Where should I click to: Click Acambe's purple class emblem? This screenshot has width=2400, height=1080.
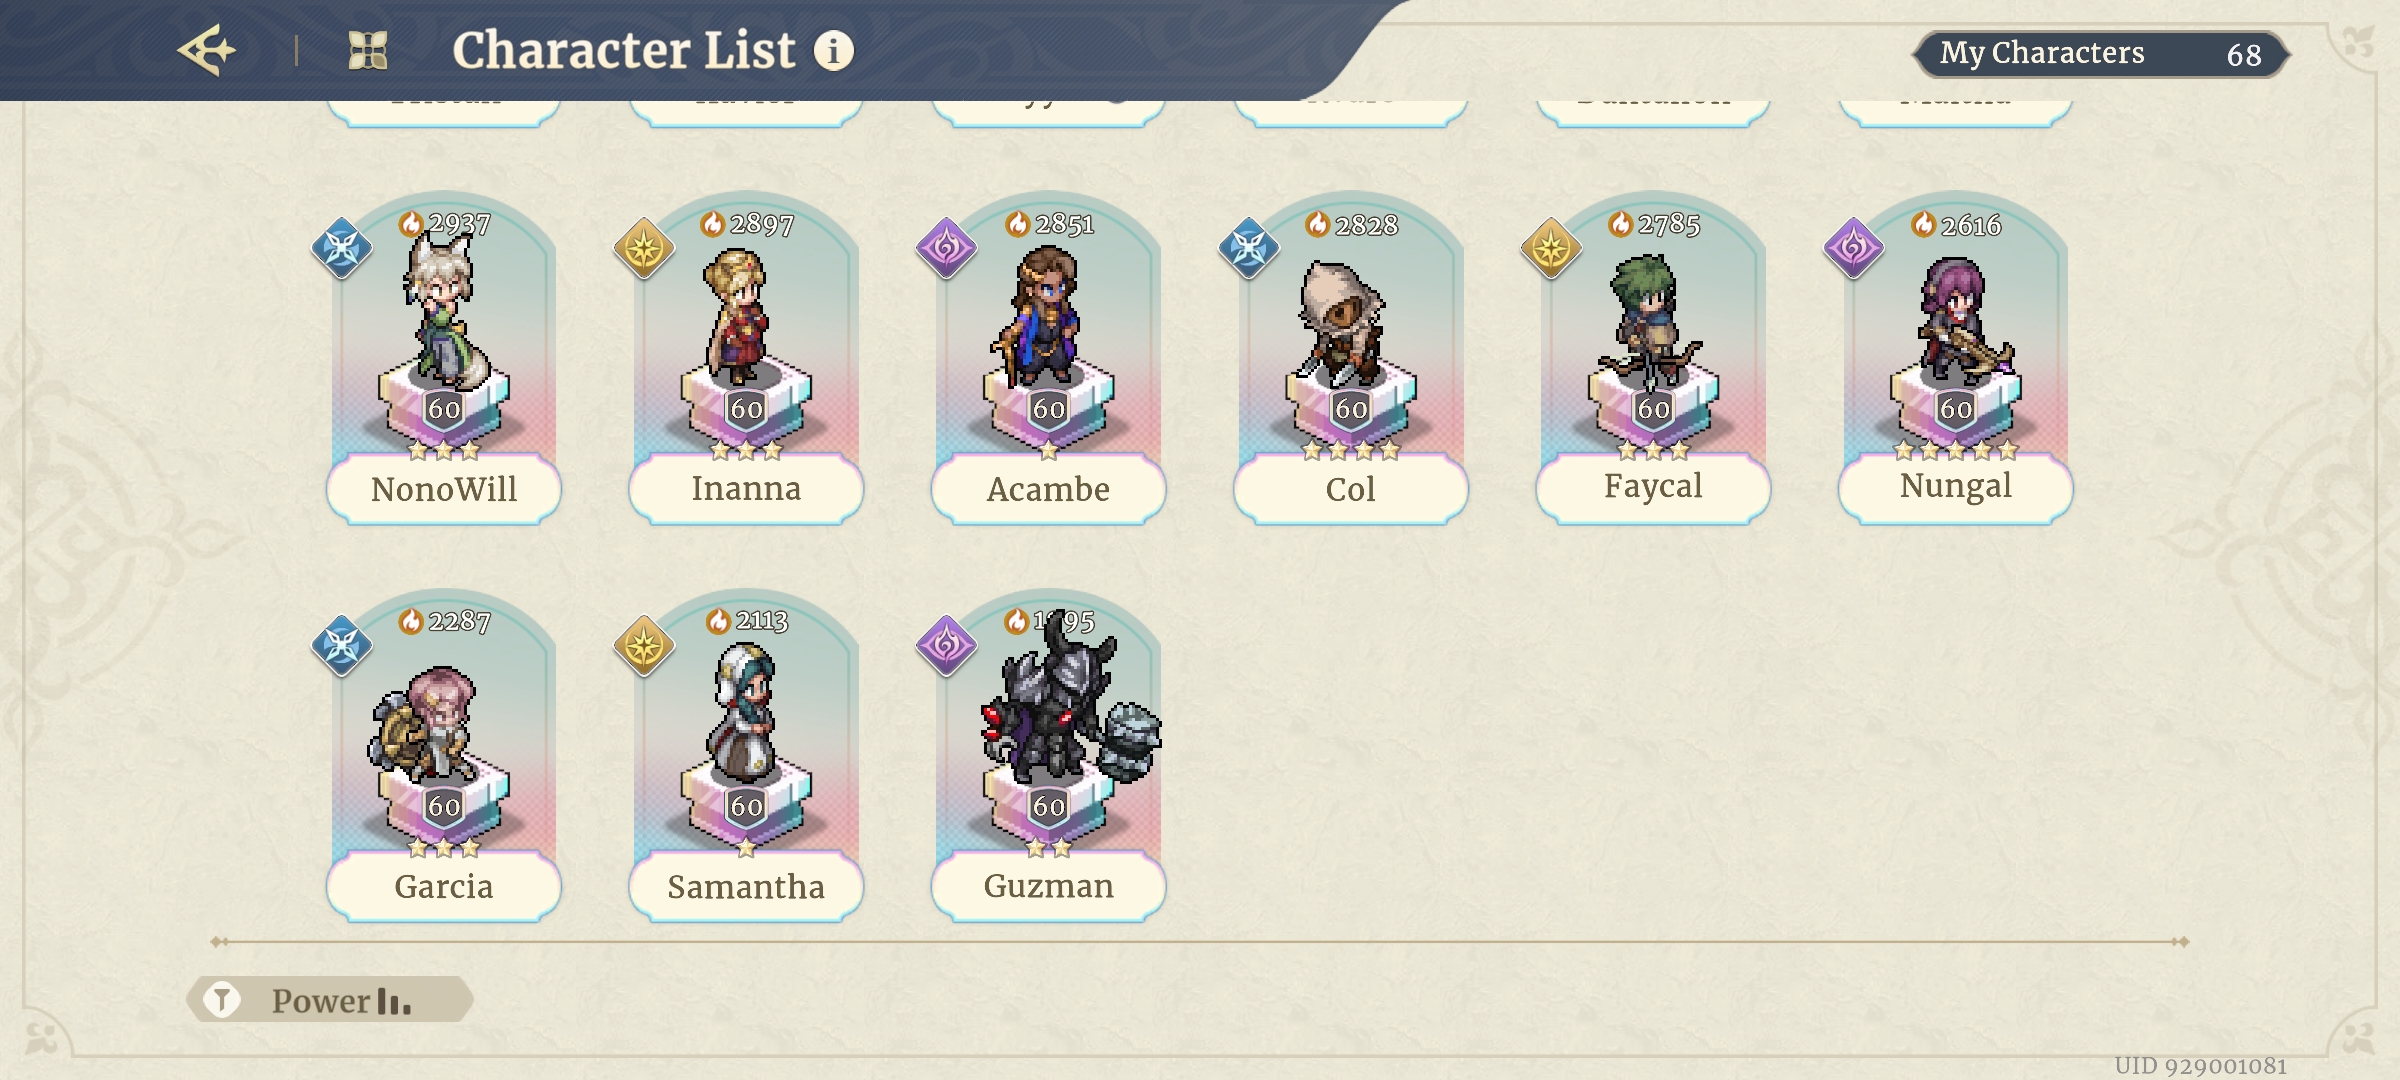946,248
